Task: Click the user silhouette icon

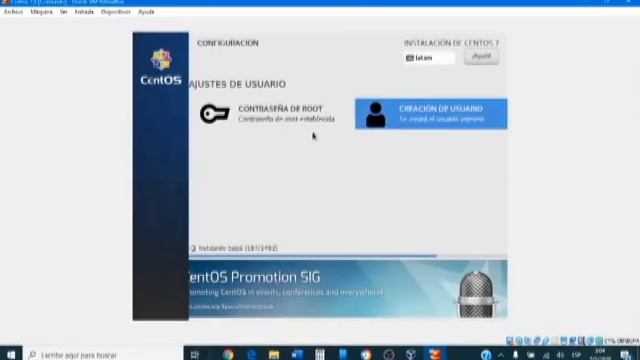Action: coord(375,115)
